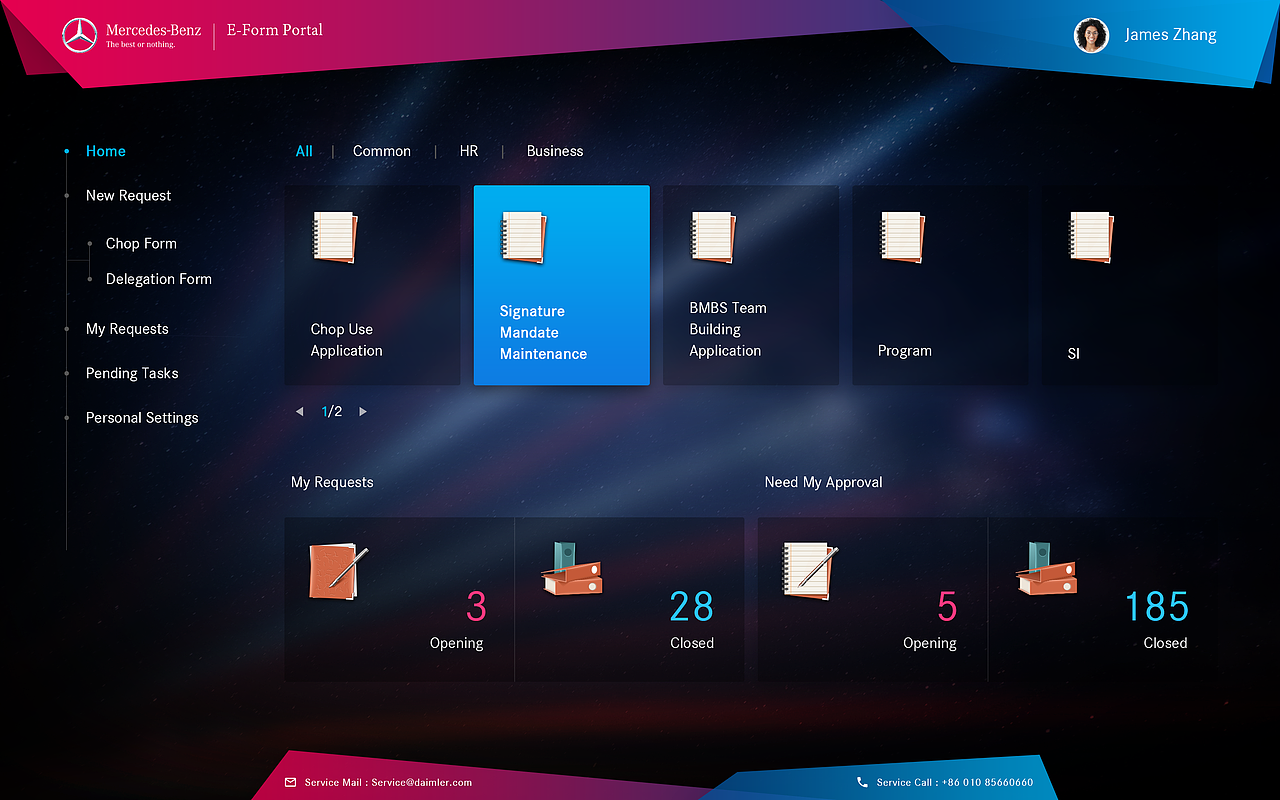Image resolution: width=1280 pixels, height=800 pixels.
Task: Click notebook icon on Program card
Action: tap(903, 237)
